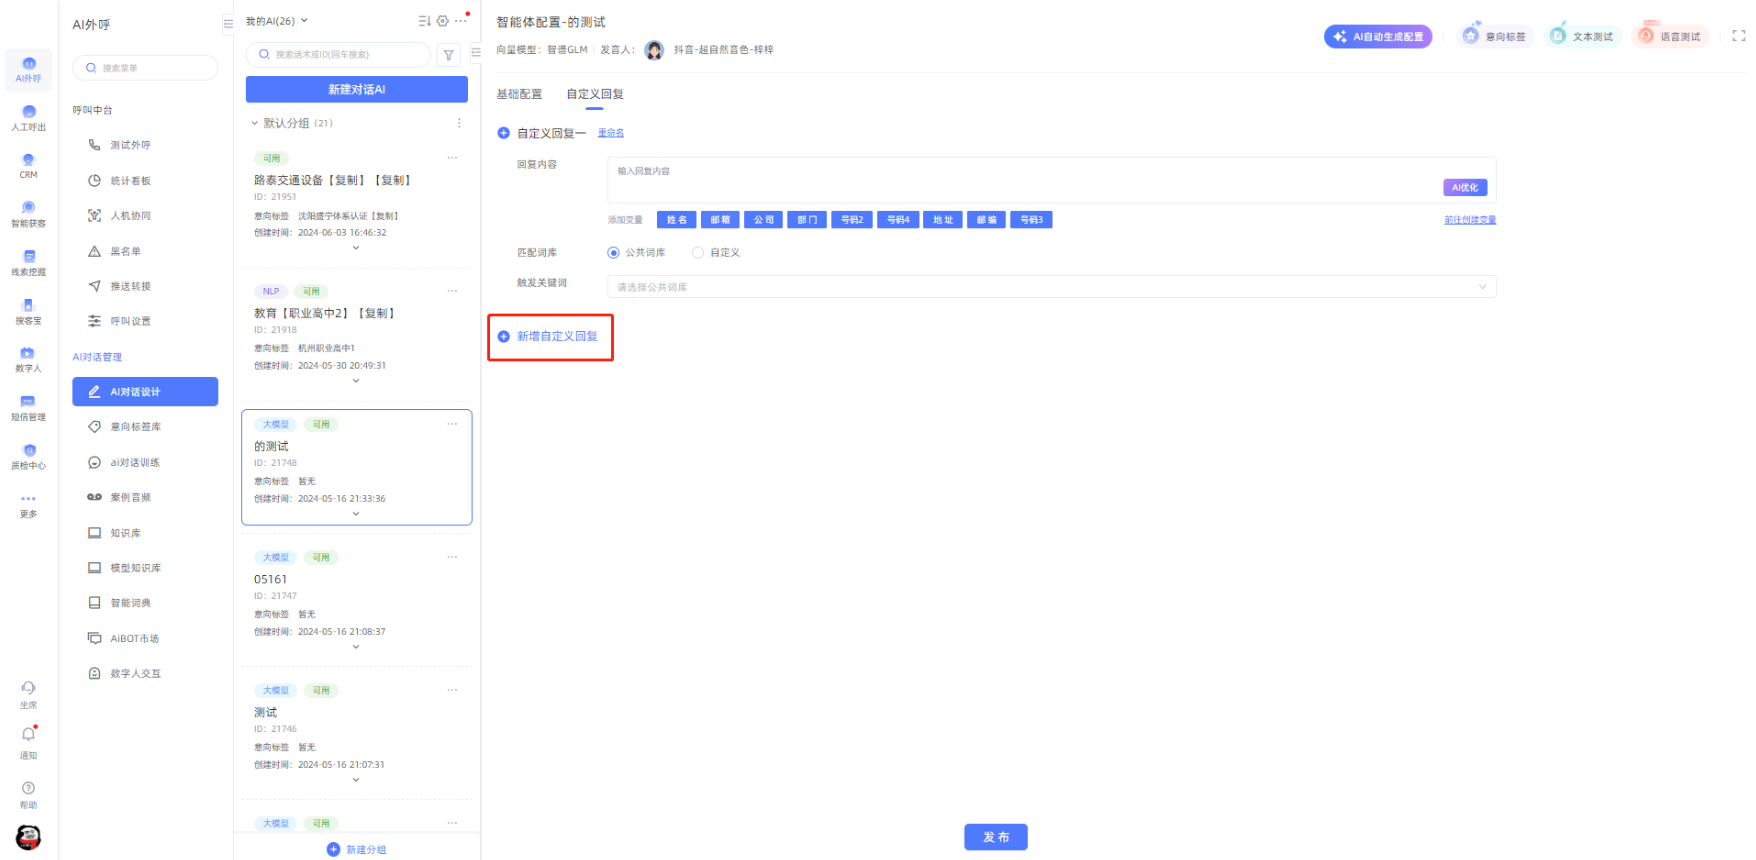
Task: Click the 发布 button
Action: click(x=995, y=837)
